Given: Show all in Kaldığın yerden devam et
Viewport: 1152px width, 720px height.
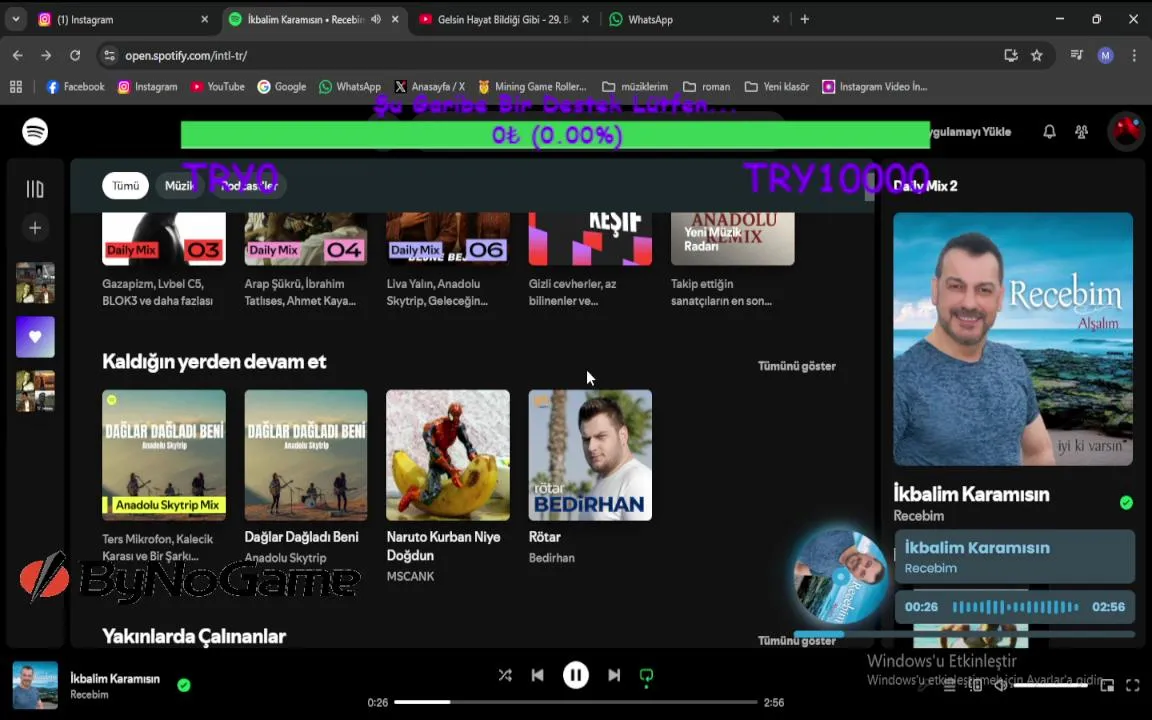Looking at the screenshot, I should pos(796,366).
